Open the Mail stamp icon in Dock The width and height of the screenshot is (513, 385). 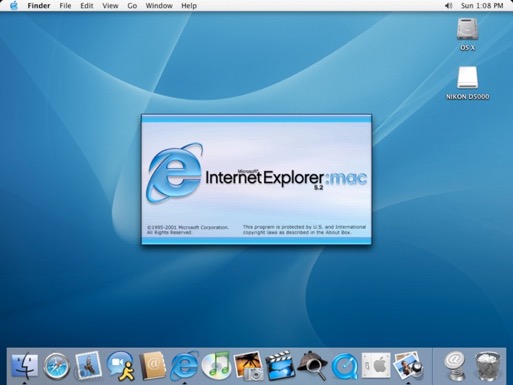coord(88,366)
